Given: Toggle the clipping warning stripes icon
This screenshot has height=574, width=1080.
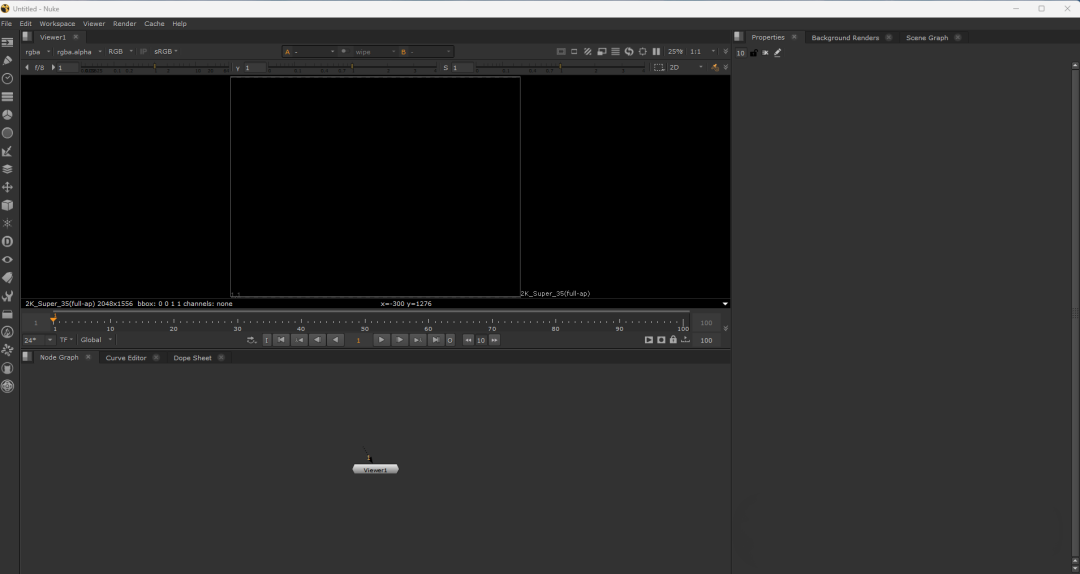Looking at the screenshot, I should (x=588, y=51).
